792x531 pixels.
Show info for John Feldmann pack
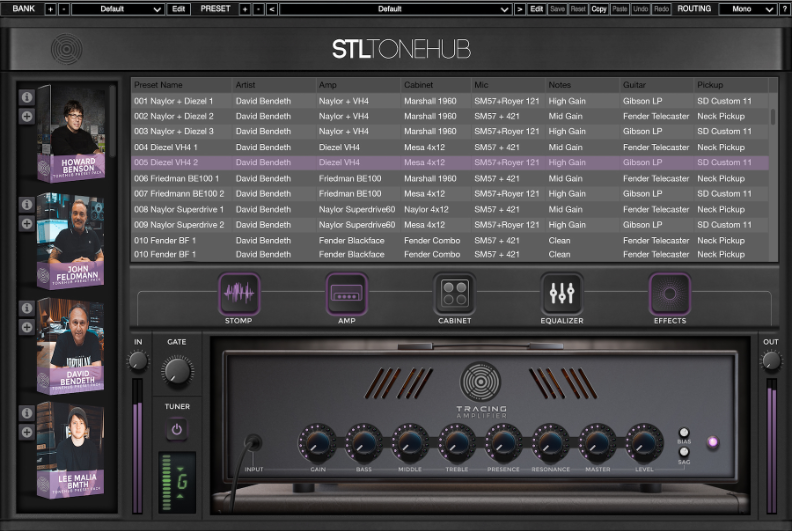(x=27, y=204)
